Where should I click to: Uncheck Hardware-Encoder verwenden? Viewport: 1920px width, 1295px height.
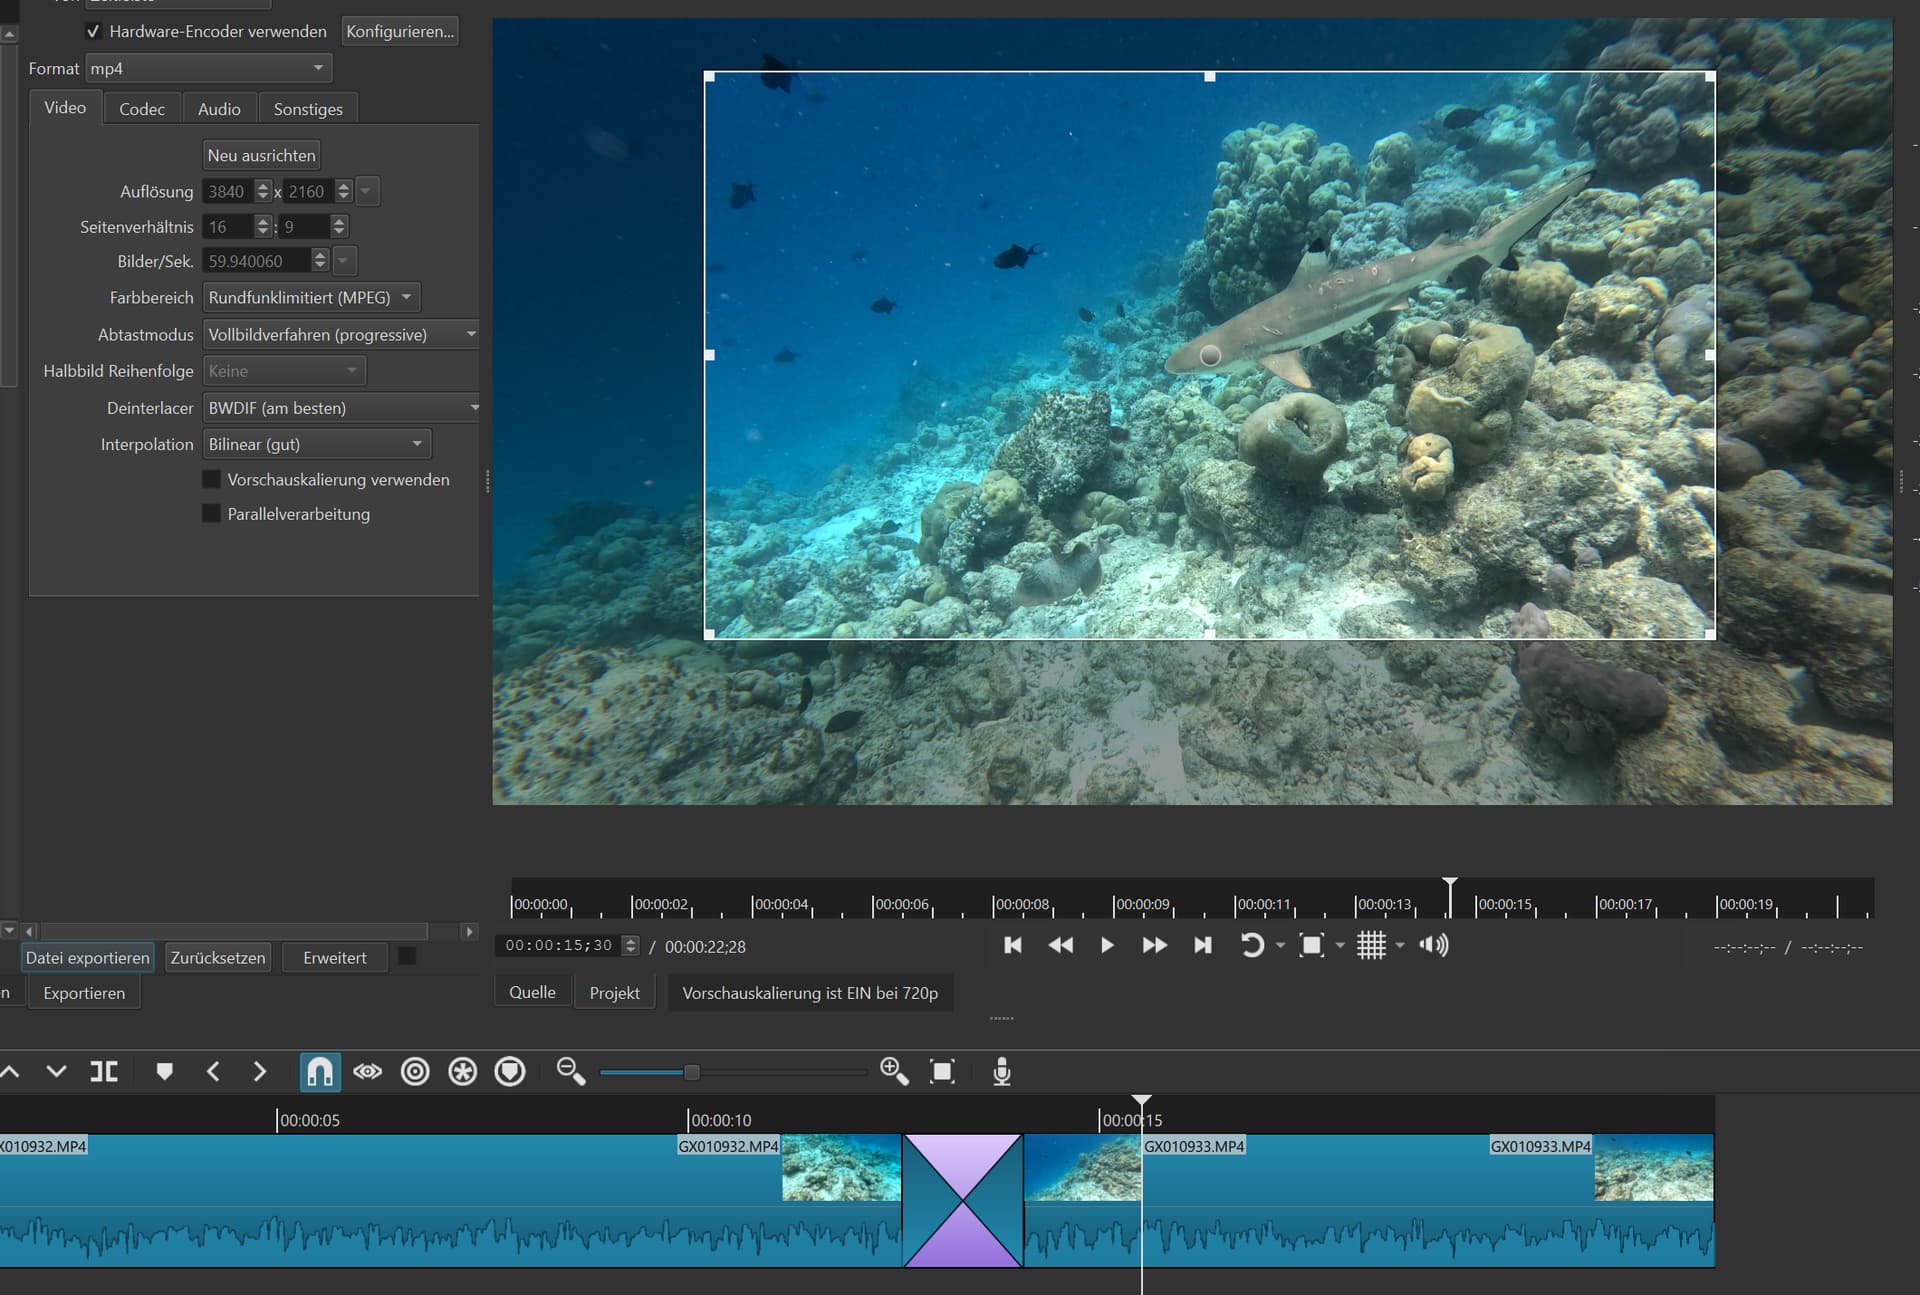click(x=93, y=31)
